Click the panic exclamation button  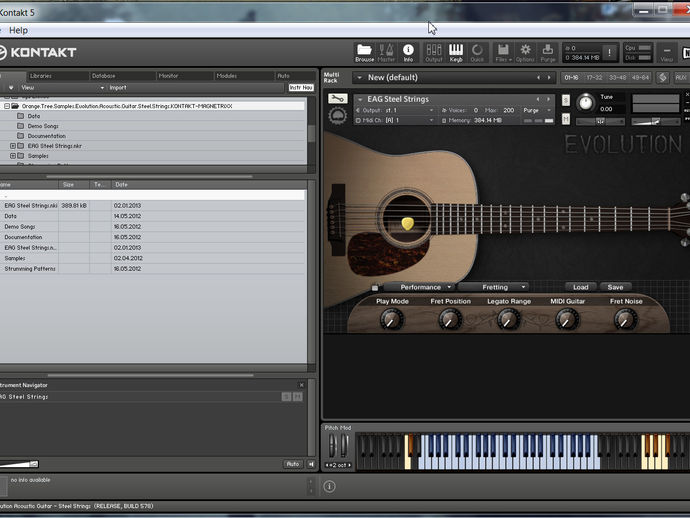click(609, 53)
